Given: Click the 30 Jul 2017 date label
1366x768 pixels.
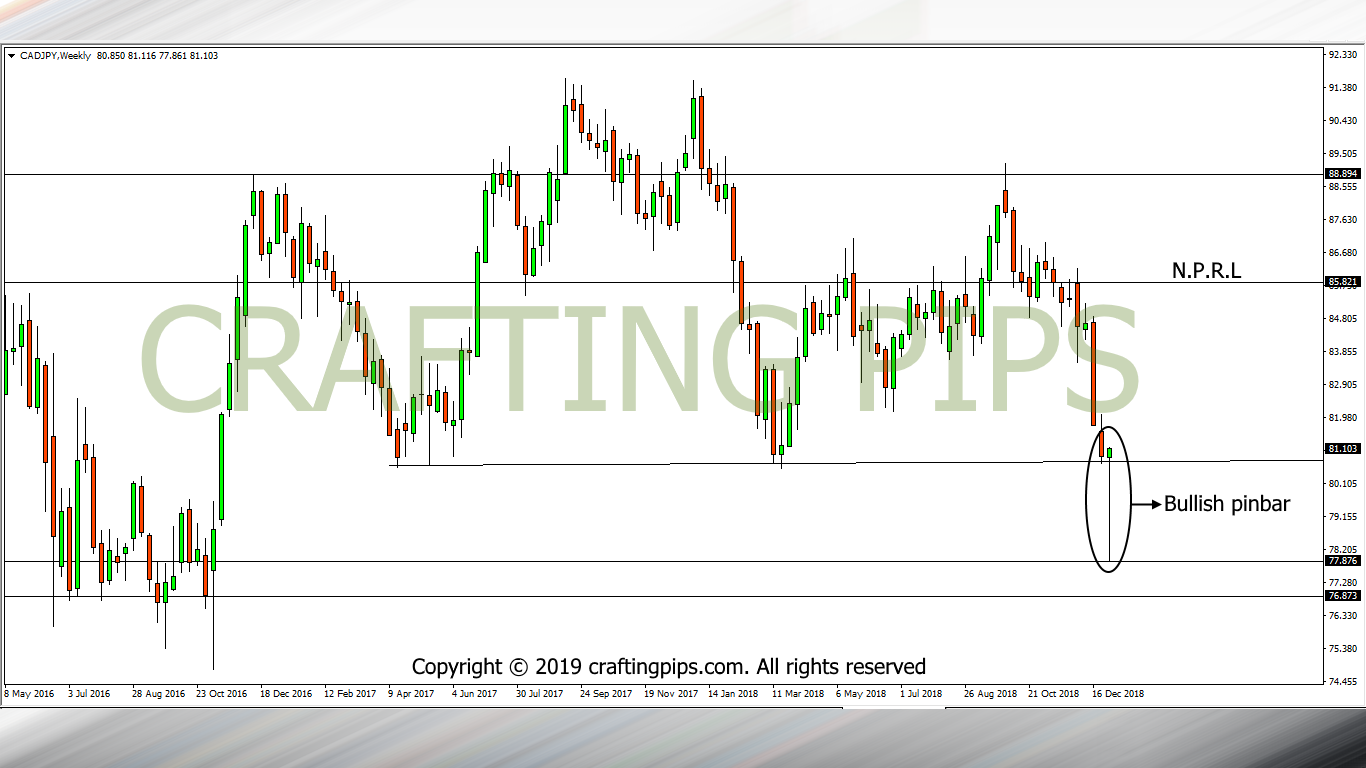Looking at the screenshot, I should click(x=540, y=693).
